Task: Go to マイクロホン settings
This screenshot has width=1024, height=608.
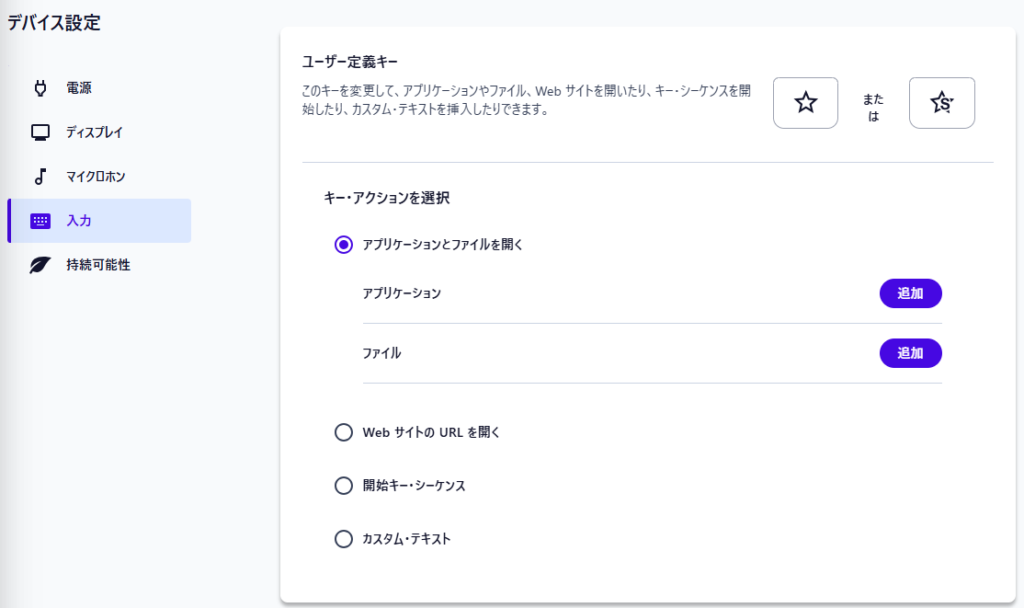Action: pyautogui.click(x=96, y=176)
